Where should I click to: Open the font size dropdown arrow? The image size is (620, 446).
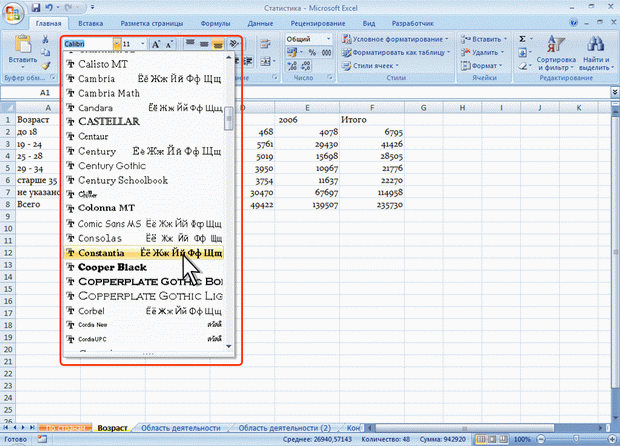[x=143, y=44]
